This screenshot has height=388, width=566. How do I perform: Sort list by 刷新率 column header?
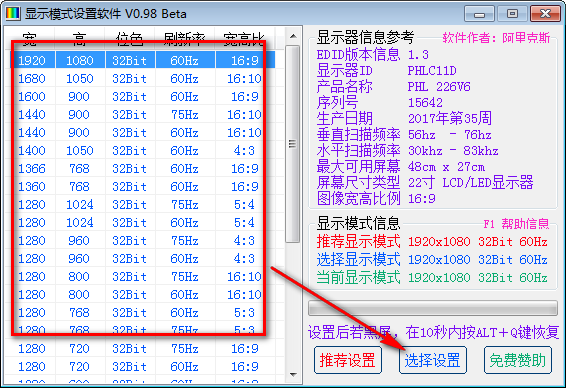(x=184, y=39)
